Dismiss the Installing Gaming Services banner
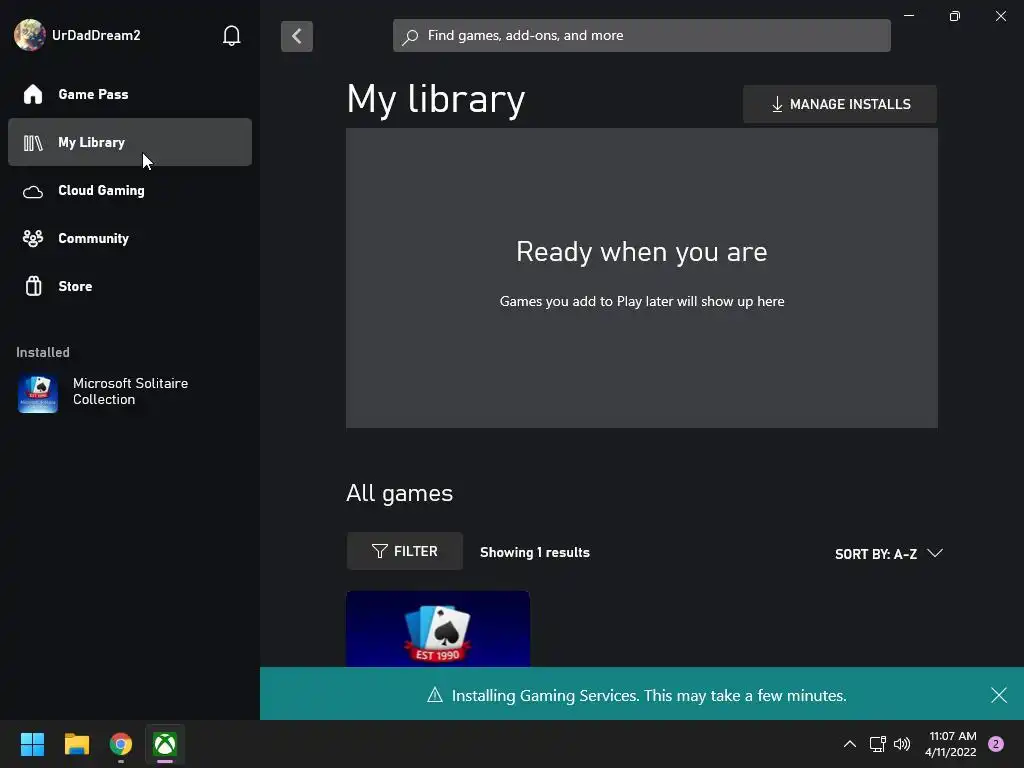1024x768 pixels. pyautogui.click(x=999, y=695)
